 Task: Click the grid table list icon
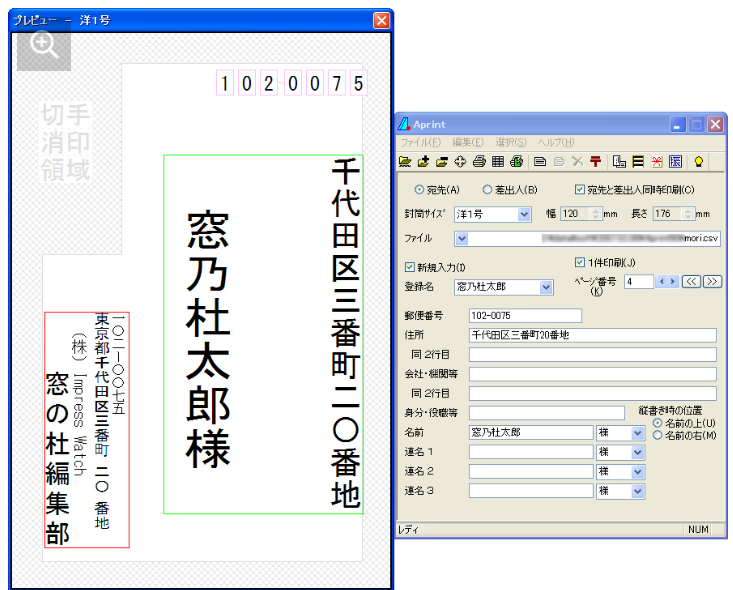point(498,162)
